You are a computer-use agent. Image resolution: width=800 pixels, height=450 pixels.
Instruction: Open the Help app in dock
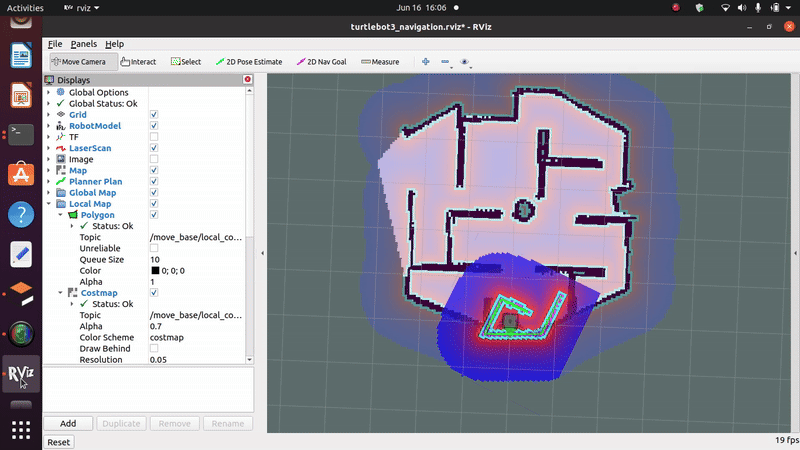pos(21,214)
